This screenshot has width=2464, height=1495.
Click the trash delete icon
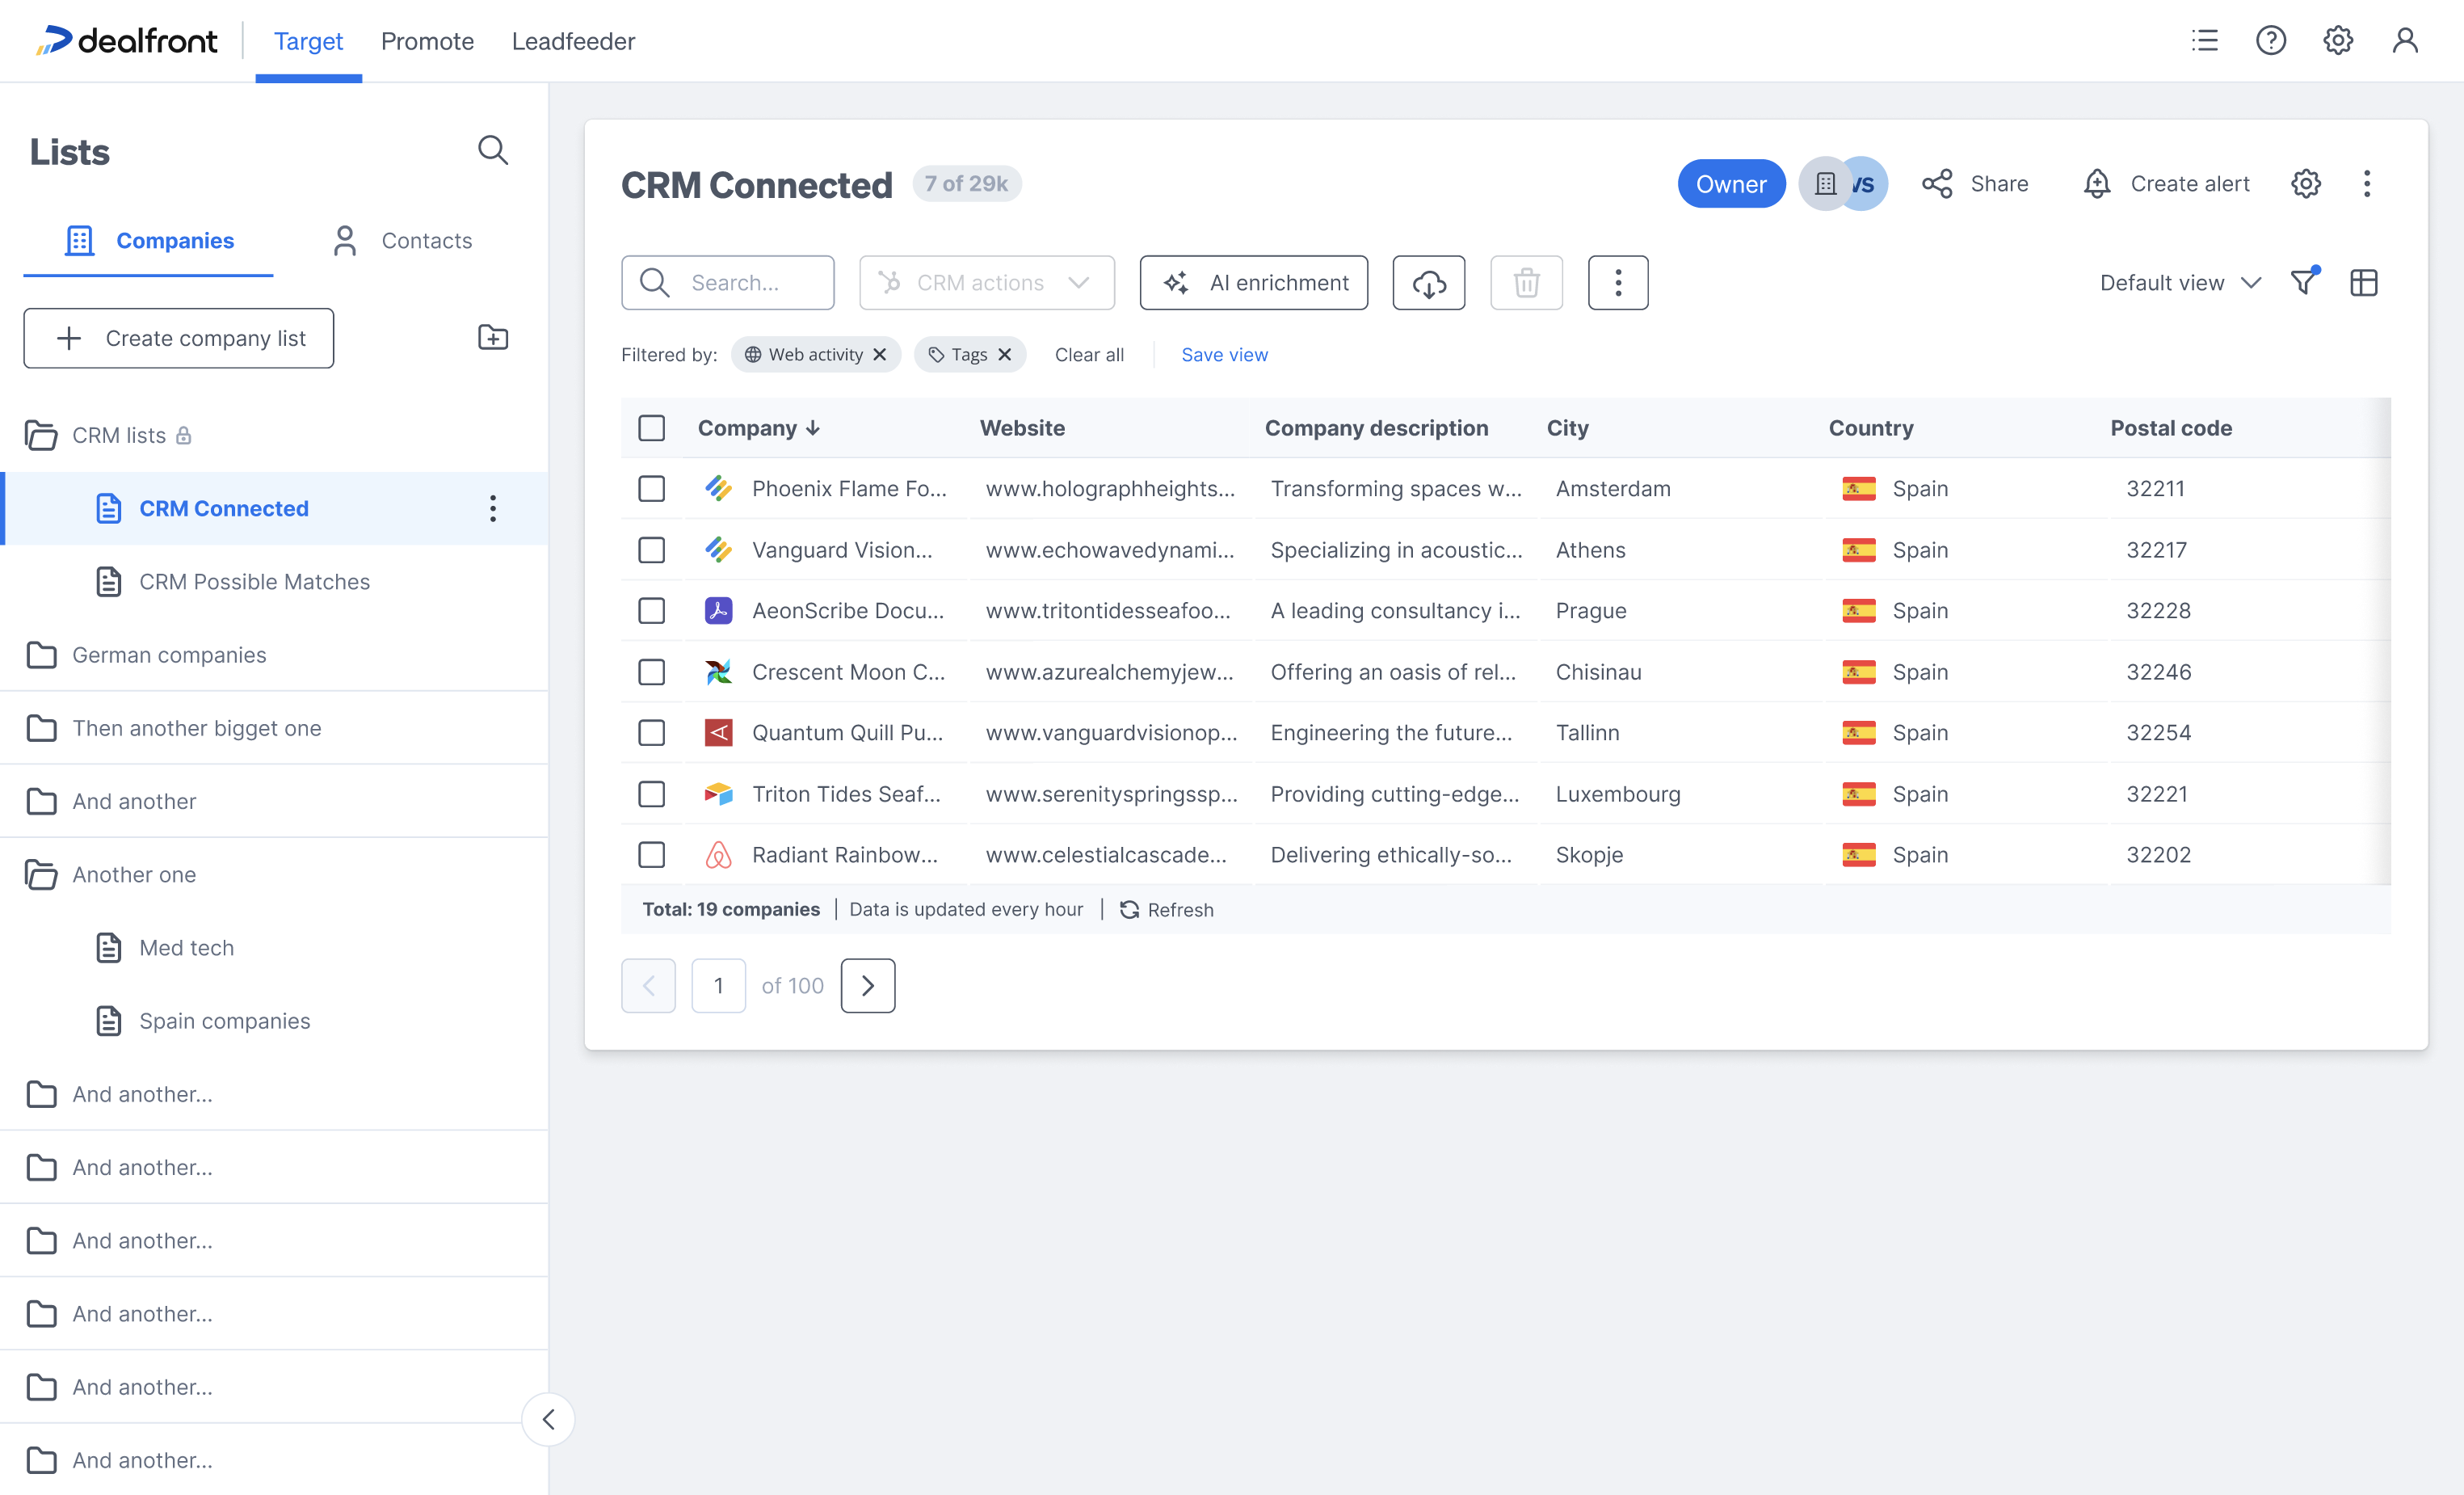coord(1526,283)
